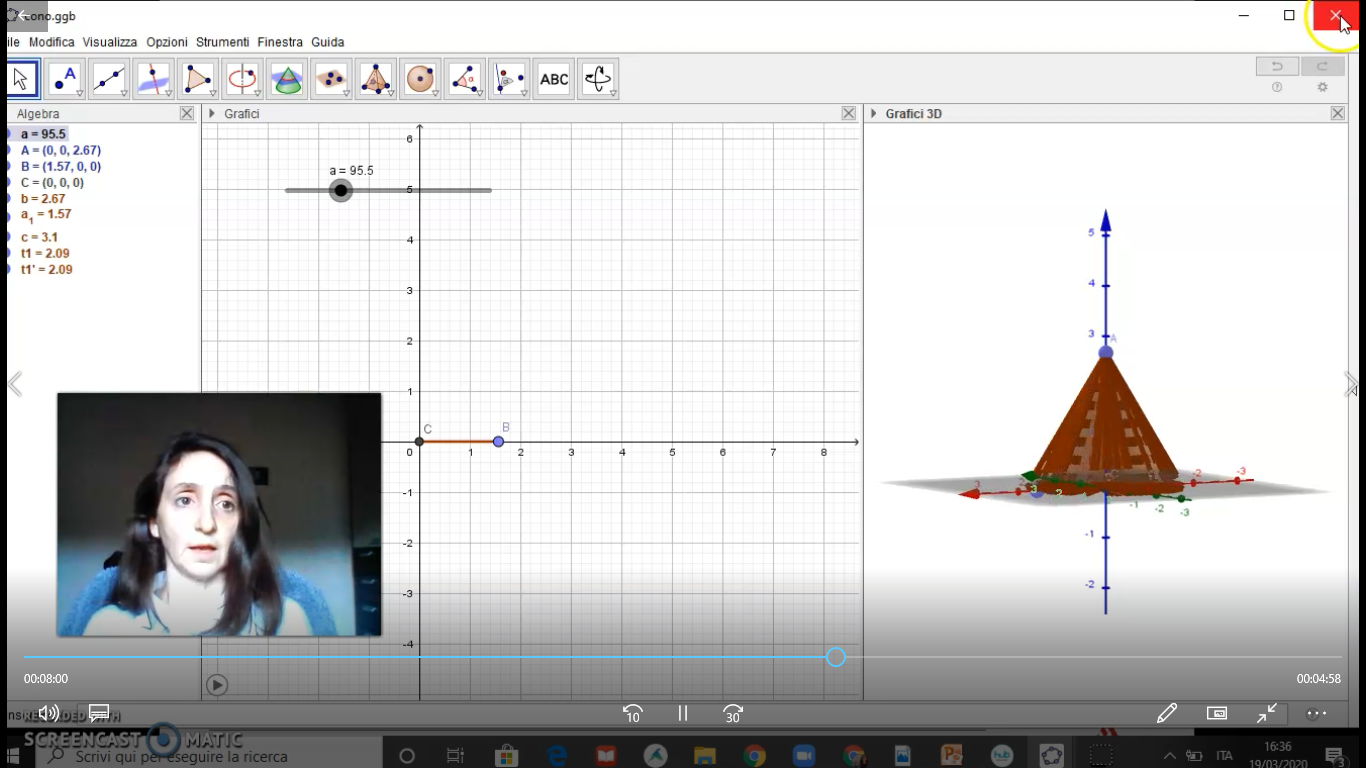
Task: Click the slider a = 95.5 handle
Action: click(341, 190)
